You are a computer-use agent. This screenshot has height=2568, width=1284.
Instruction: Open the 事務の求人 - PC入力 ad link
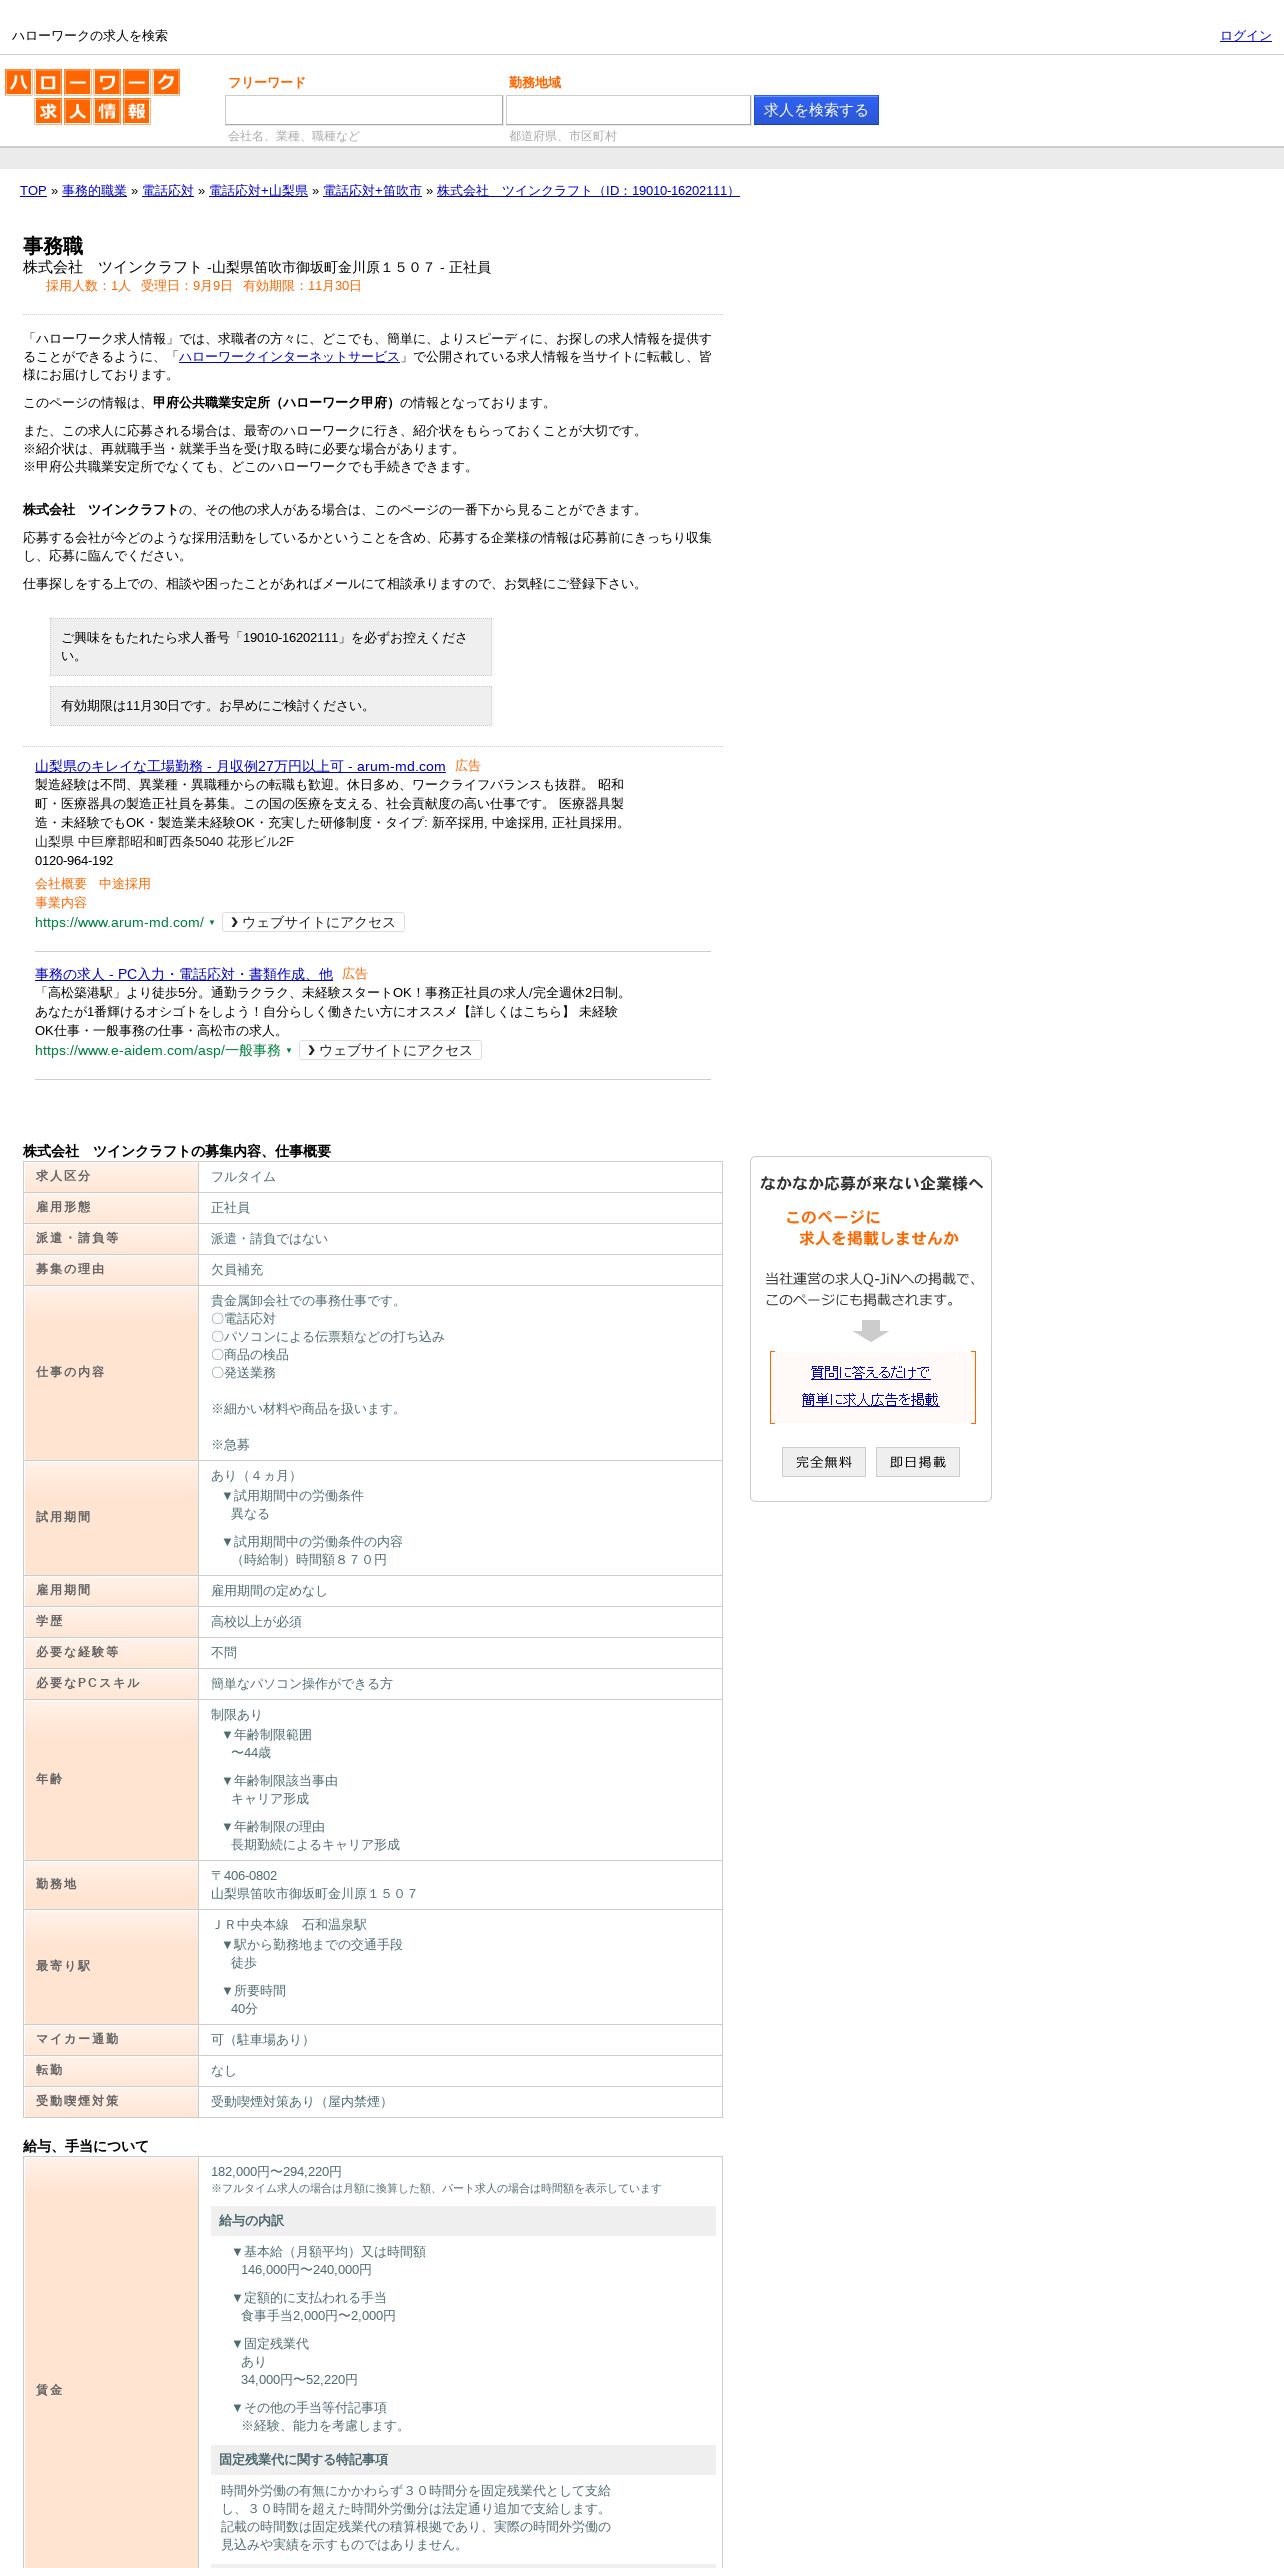tap(184, 974)
